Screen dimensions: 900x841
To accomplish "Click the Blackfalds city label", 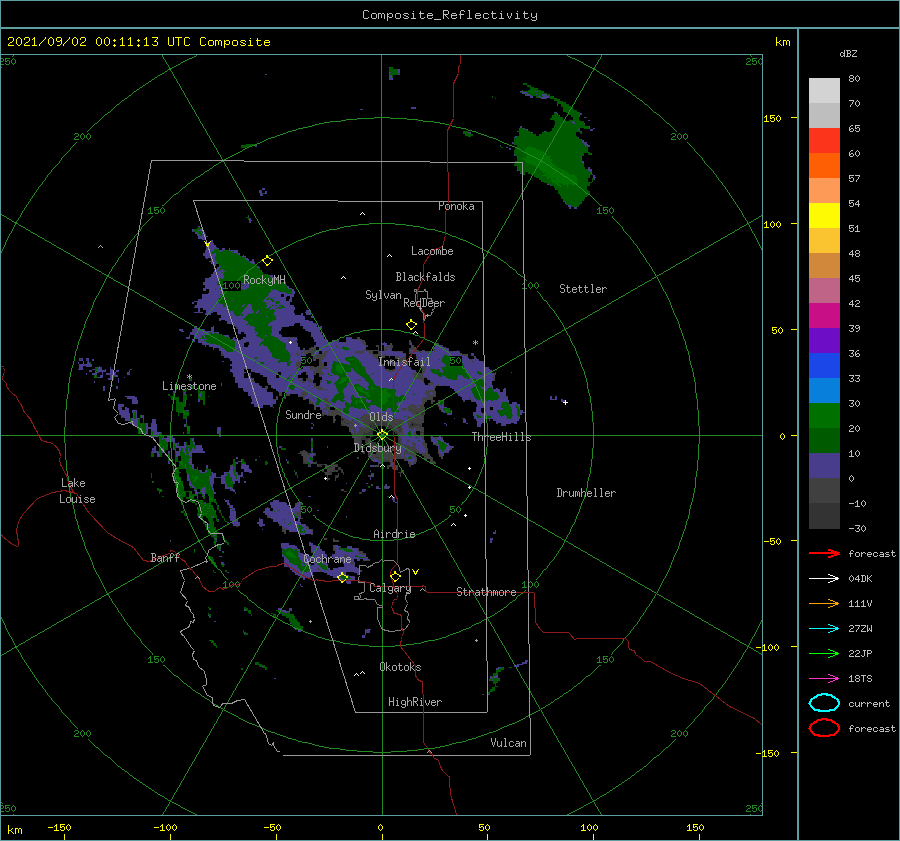I will (x=425, y=277).
